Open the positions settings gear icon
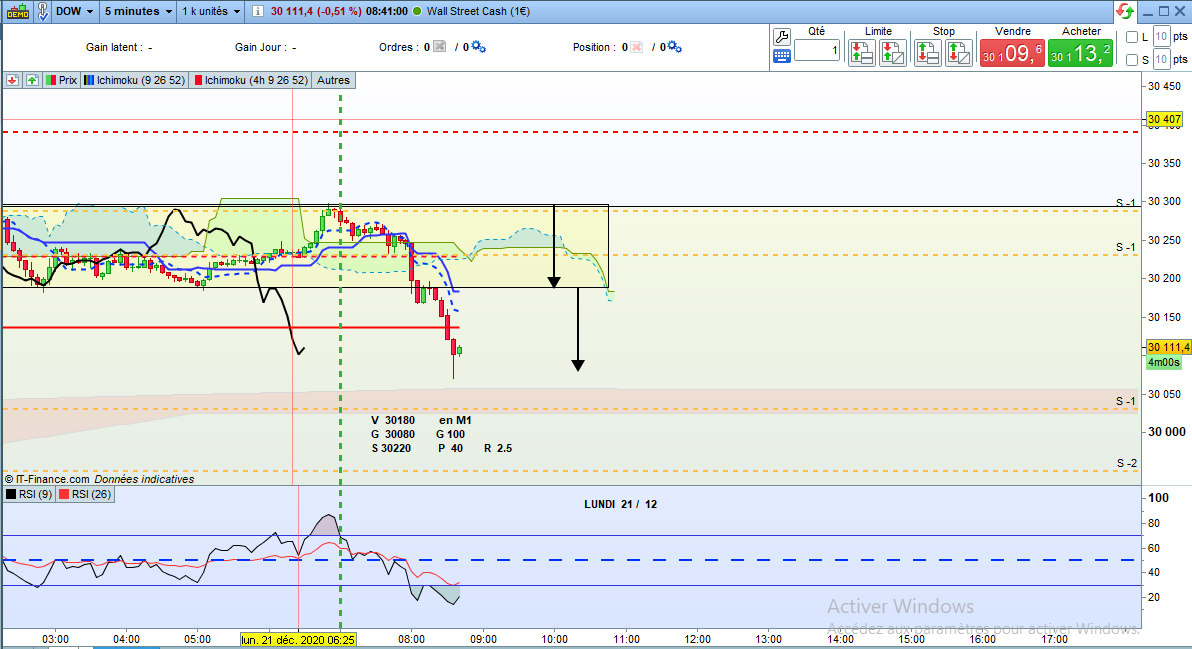Viewport: 1192px width, 649px height. (674, 47)
